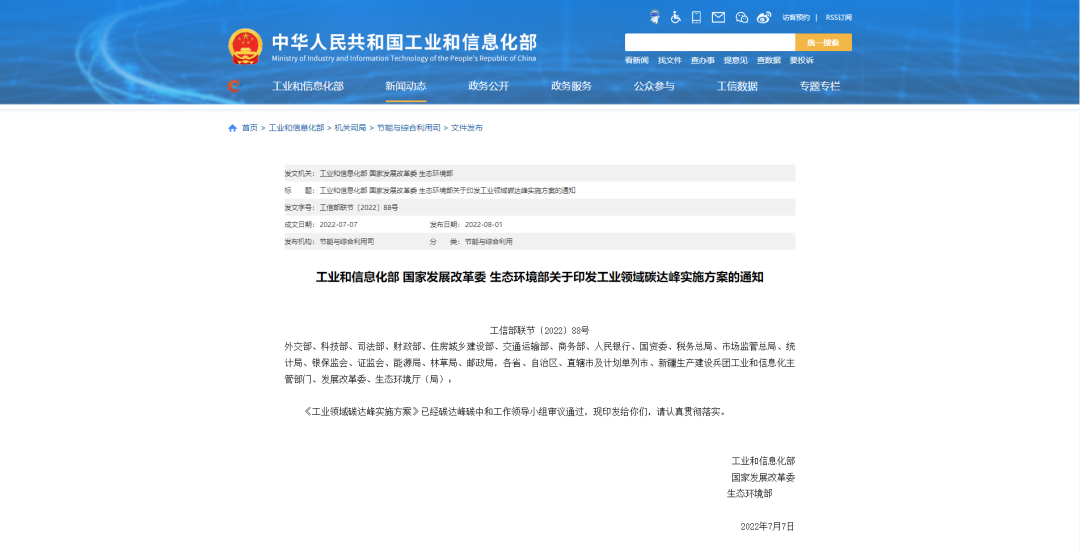Open 机关司局 breadcrumb link
The image size is (1080, 550).
pyautogui.click(x=351, y=128)
